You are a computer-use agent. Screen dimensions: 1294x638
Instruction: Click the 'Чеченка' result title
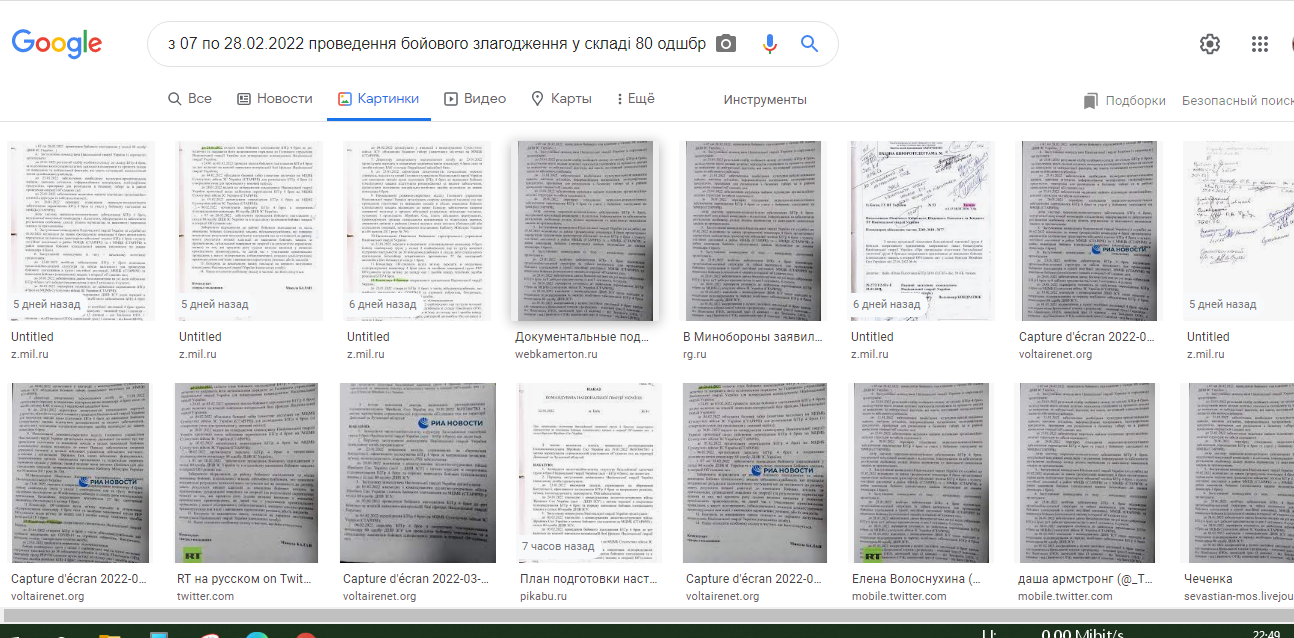click(1209, 579)
